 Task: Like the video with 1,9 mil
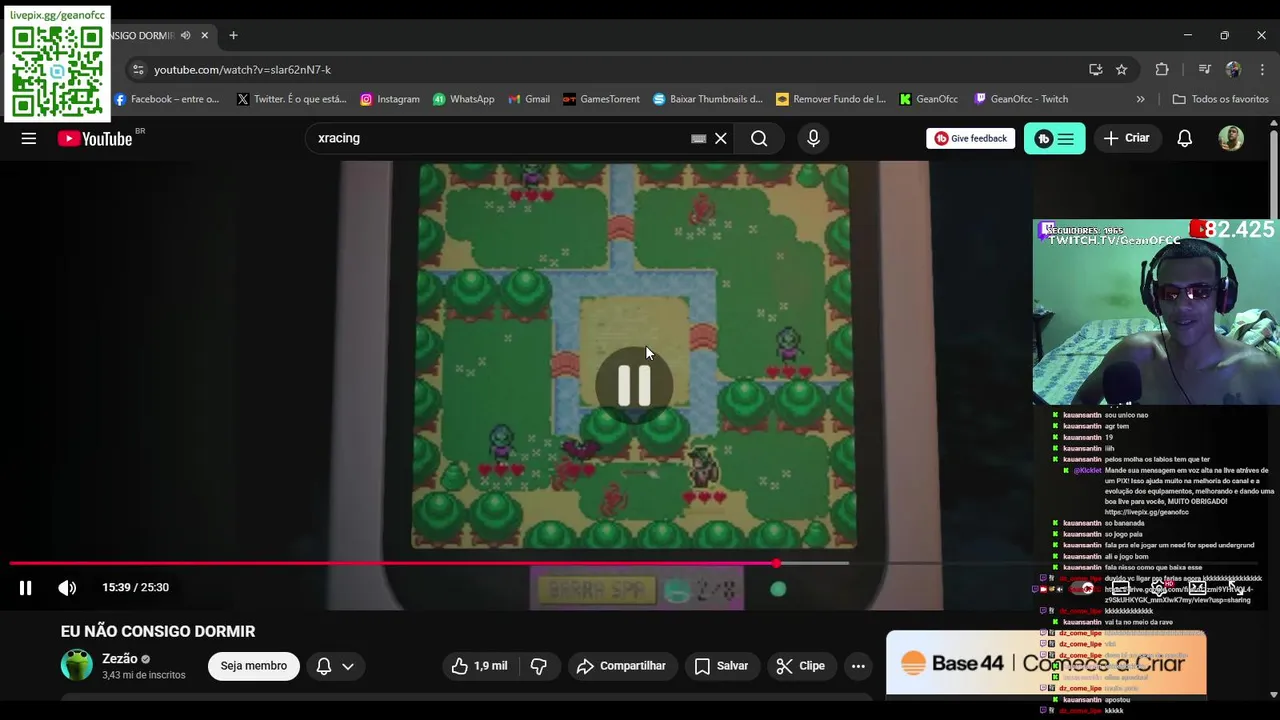[479, 666]
